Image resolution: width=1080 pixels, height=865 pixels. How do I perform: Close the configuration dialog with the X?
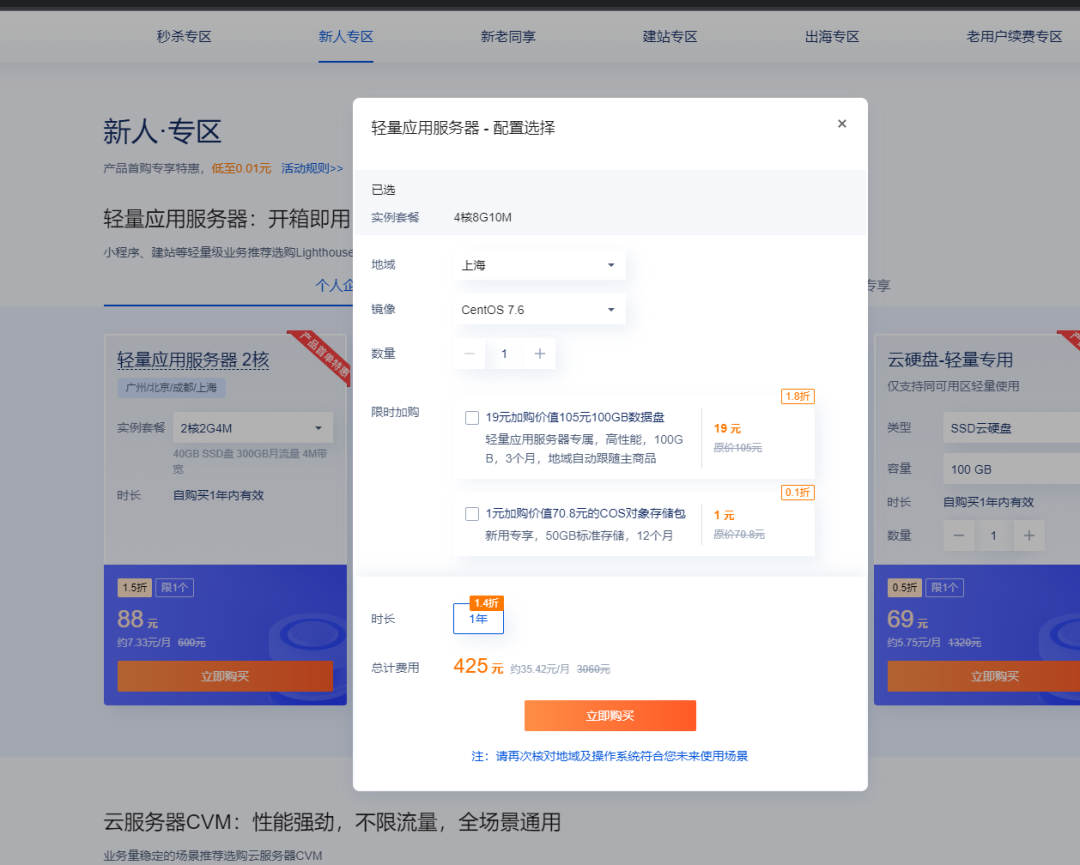pyautogui.click(x=842, y=124)
